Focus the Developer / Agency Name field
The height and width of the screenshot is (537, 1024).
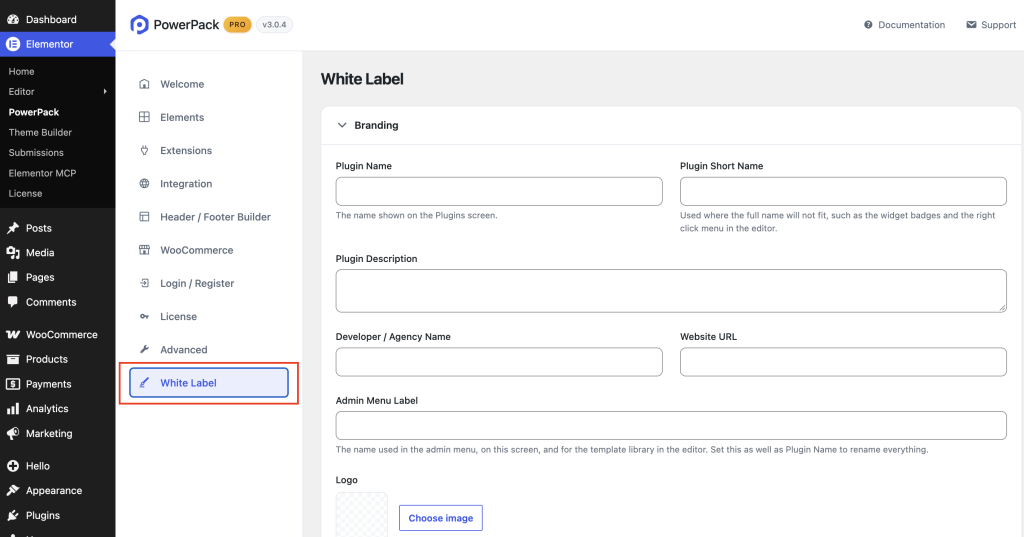tap(499, 362)
